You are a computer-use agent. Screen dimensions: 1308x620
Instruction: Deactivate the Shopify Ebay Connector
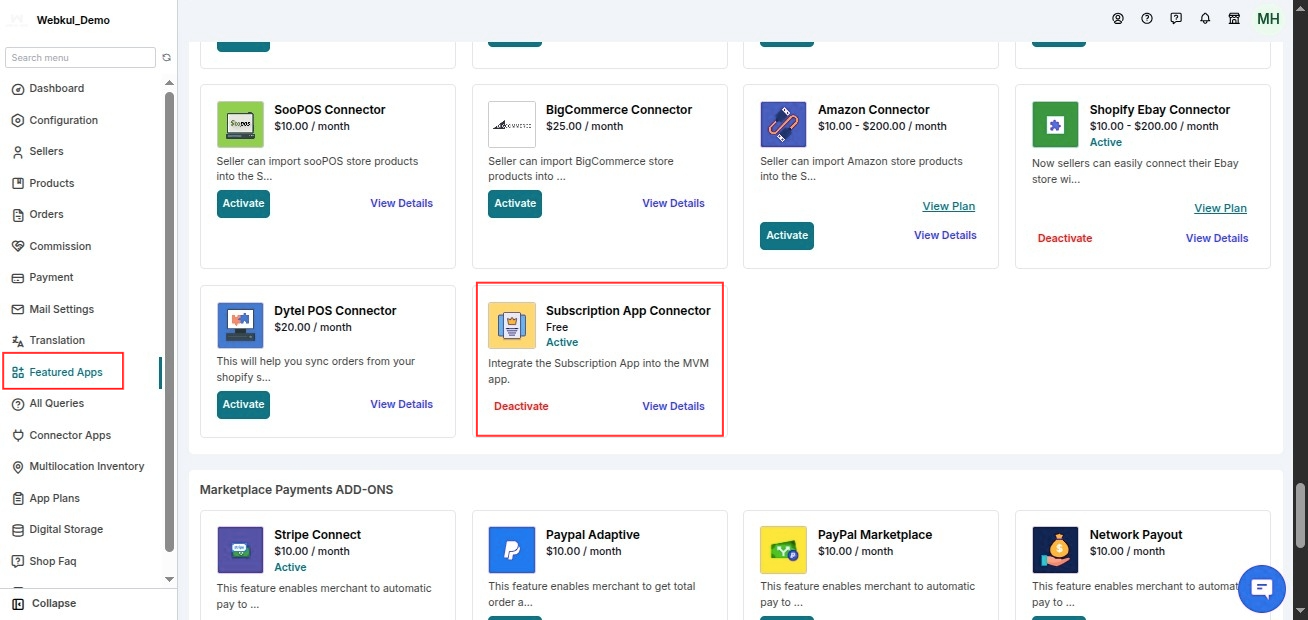click(x=1065, y=238)
